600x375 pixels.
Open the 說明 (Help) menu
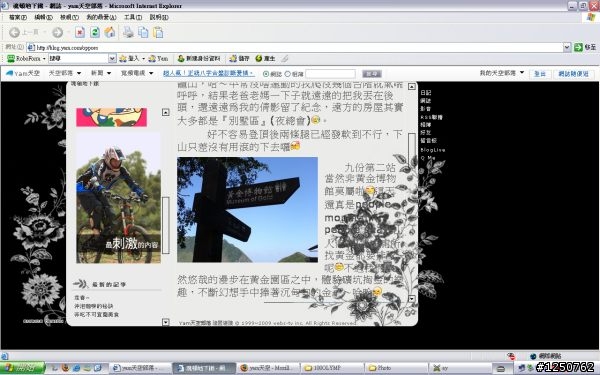159,17
